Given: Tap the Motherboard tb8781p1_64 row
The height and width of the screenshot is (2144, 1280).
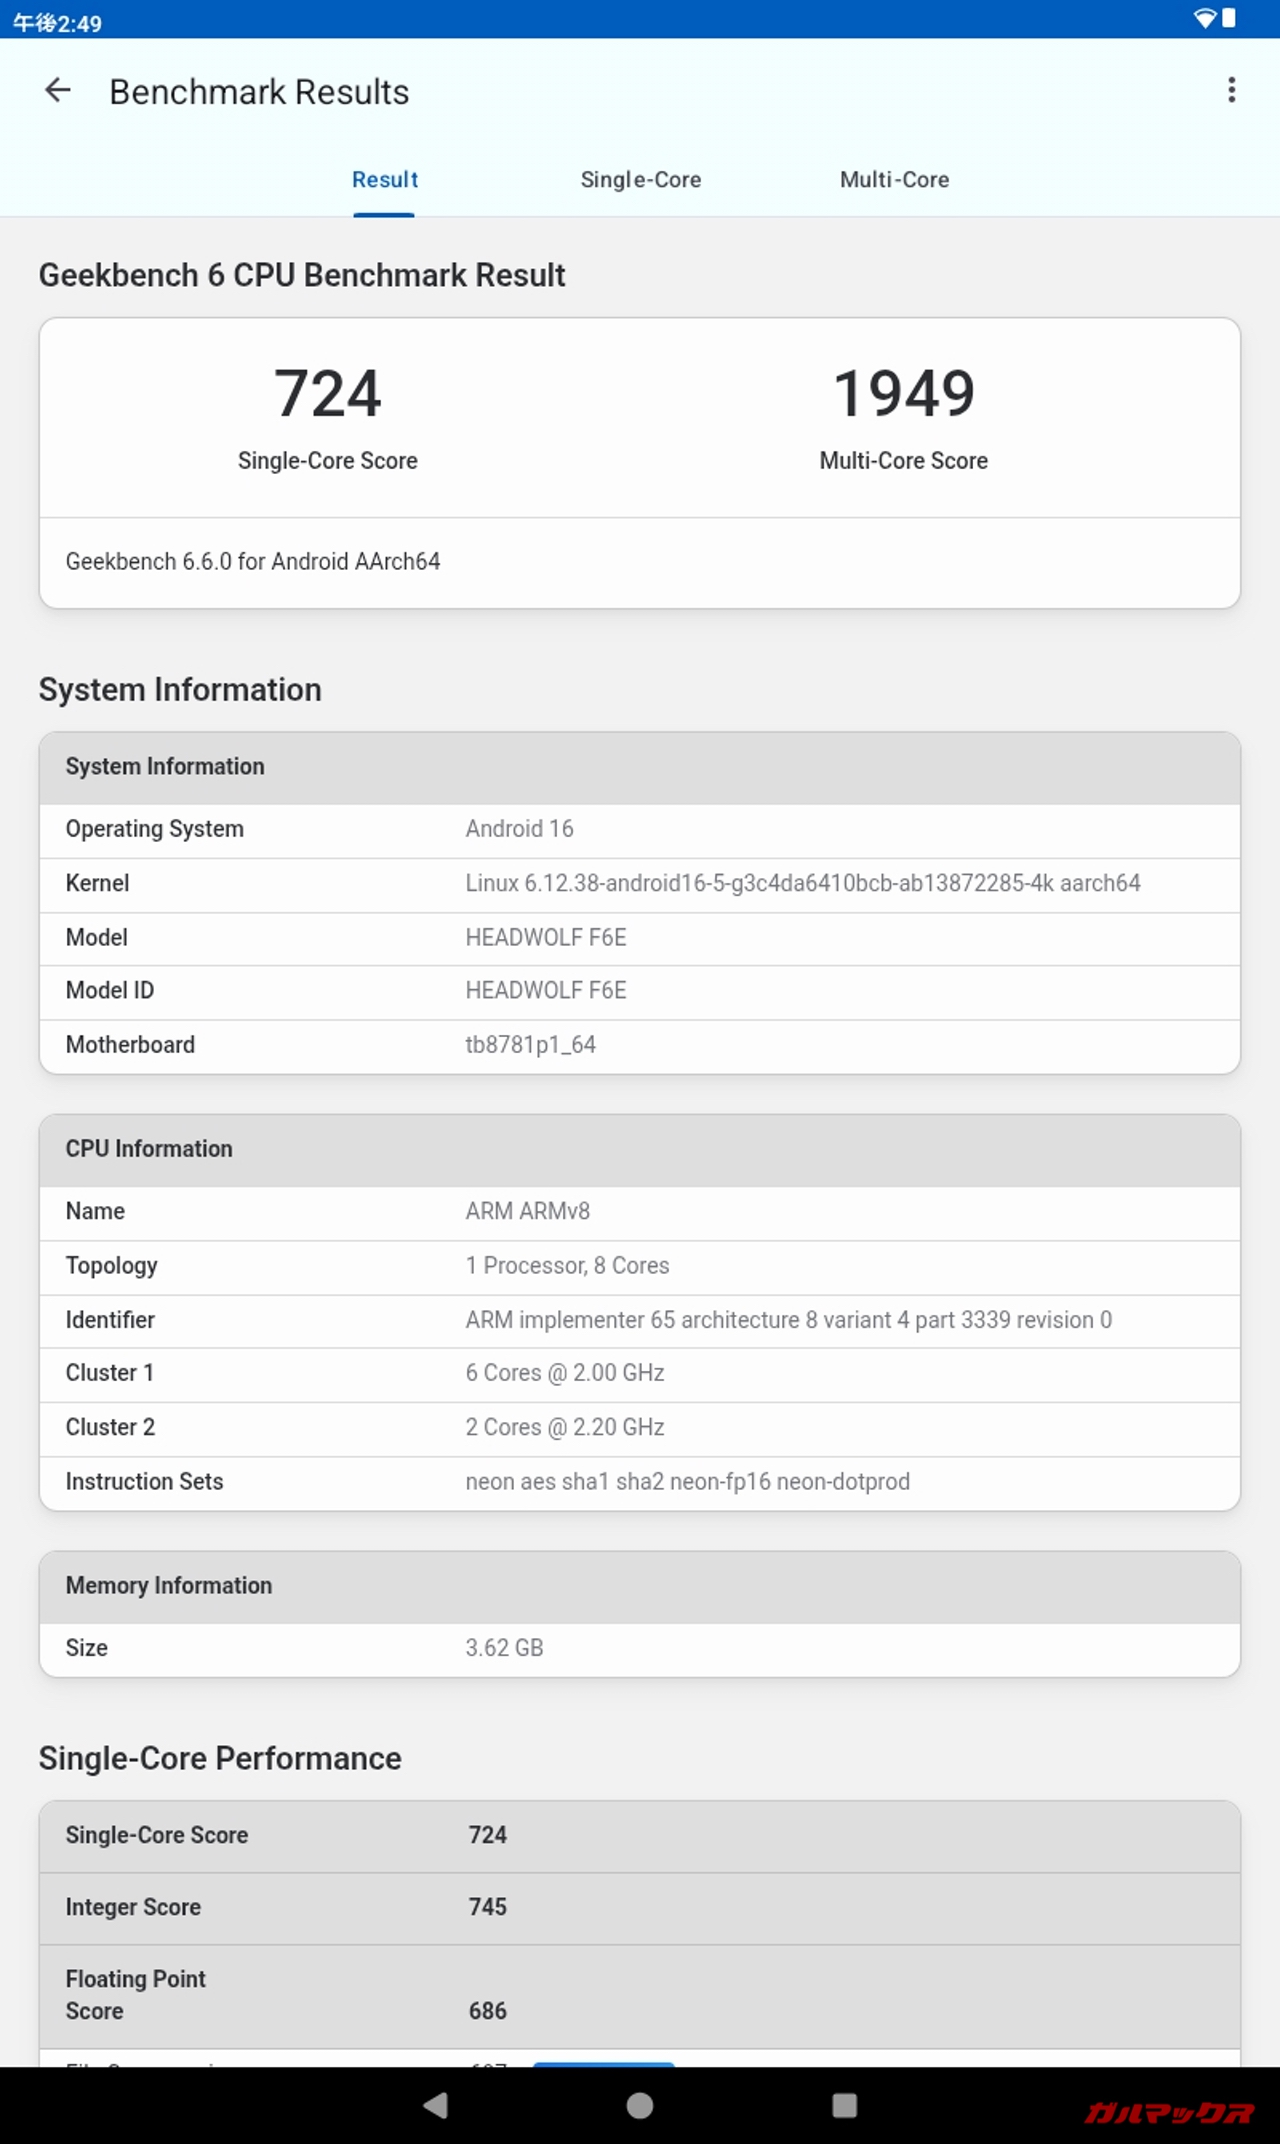Looking at the screenshot, I should [640, 1045].
